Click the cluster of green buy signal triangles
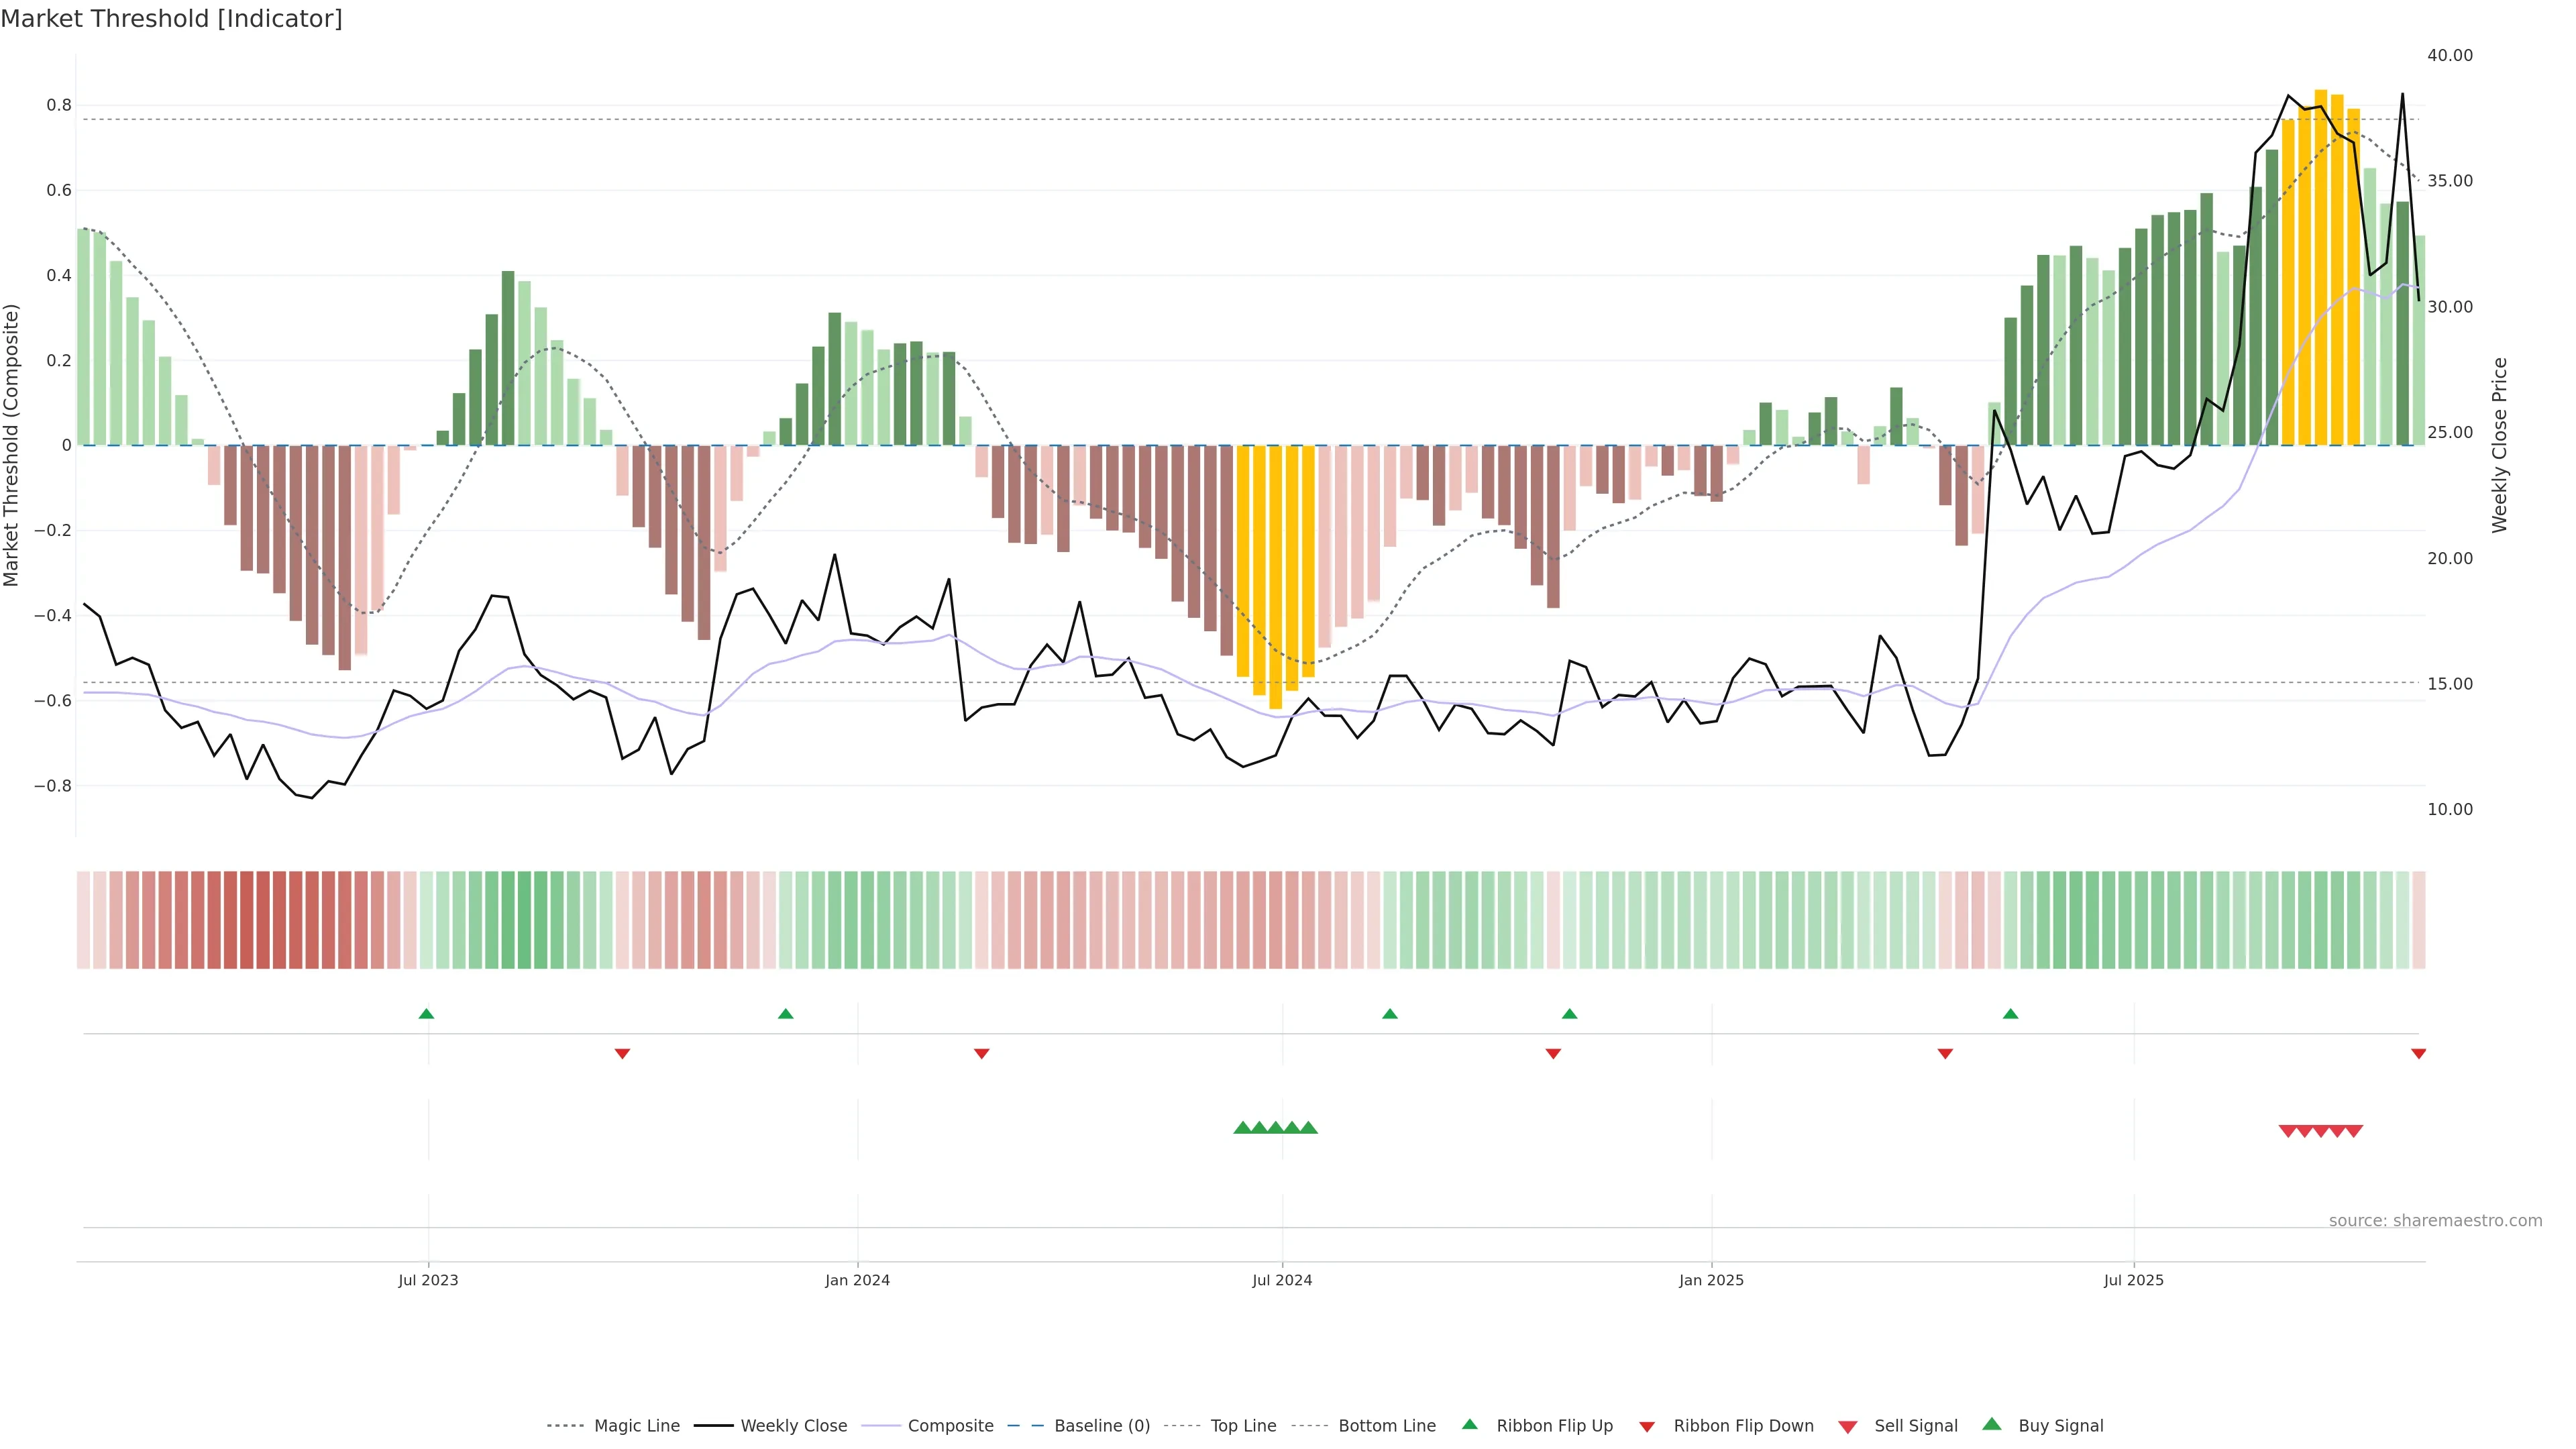 pos(1275,1127)
